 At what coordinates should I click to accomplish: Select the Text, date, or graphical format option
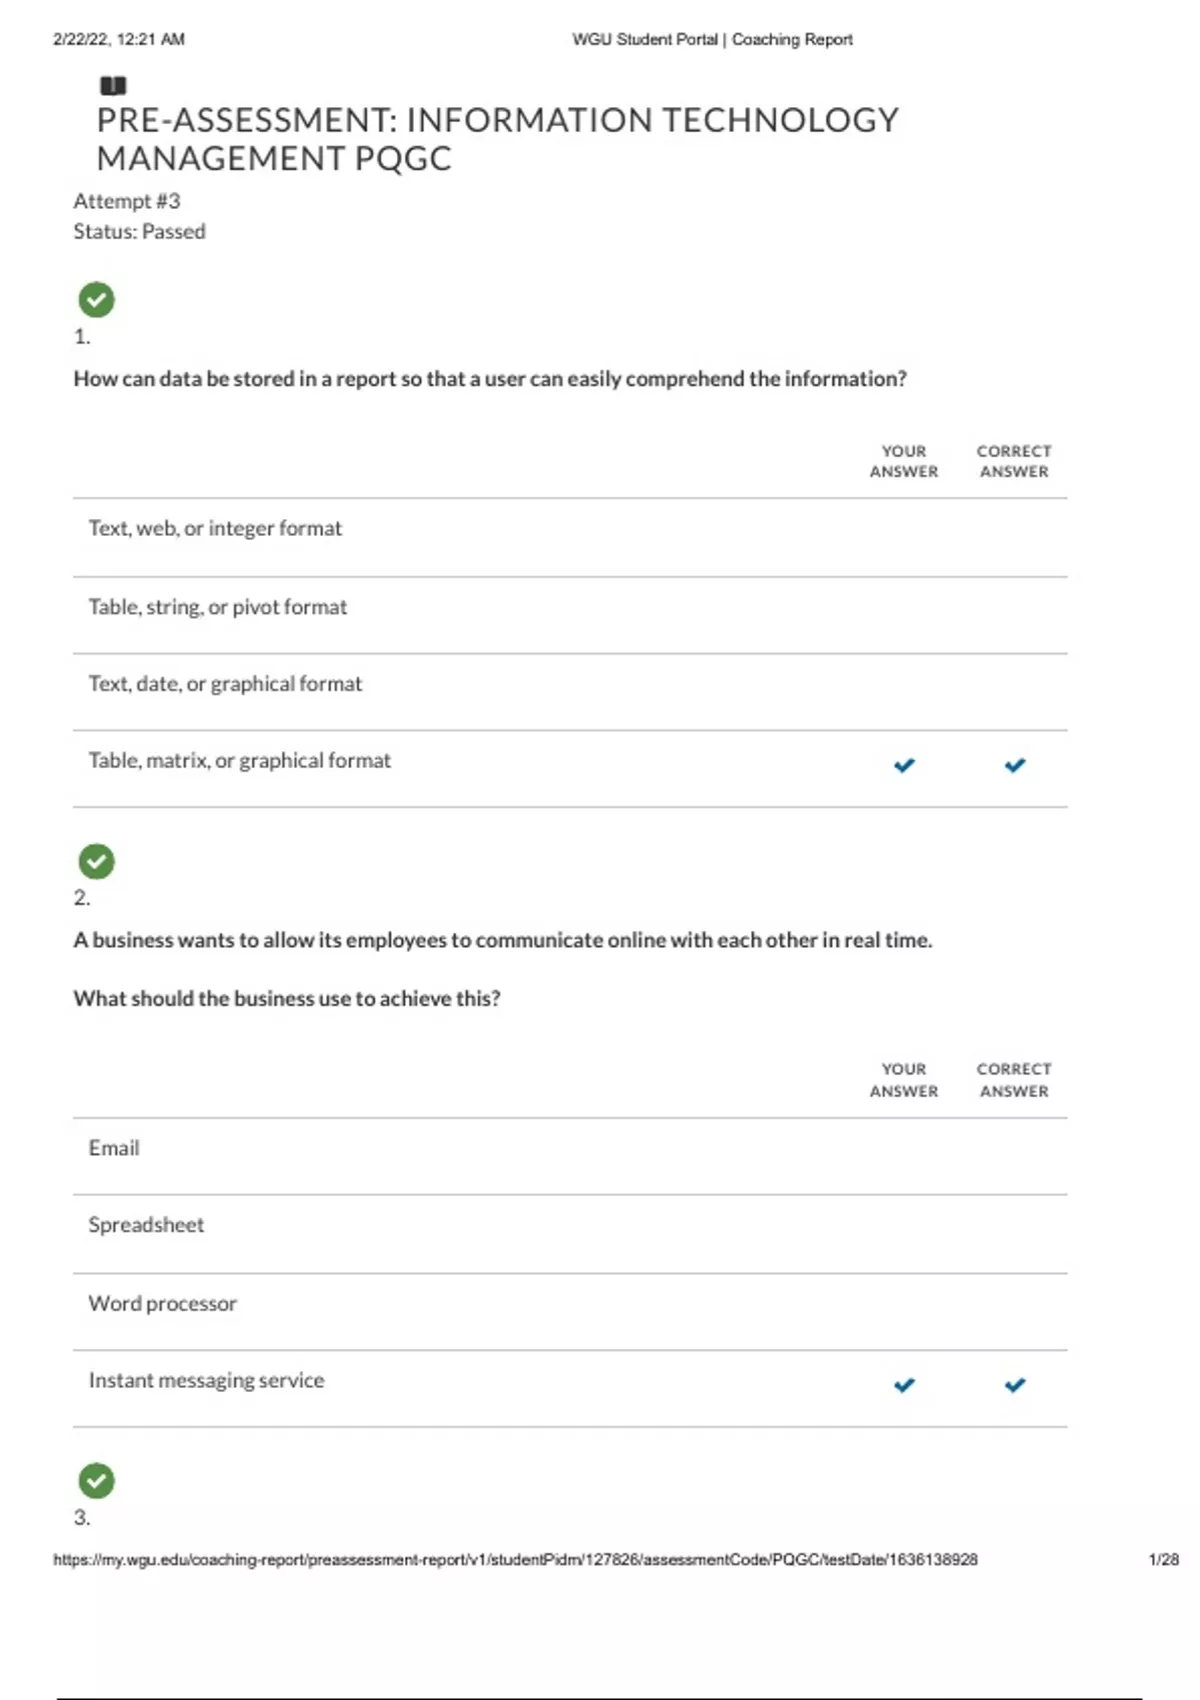click(225, 684)
